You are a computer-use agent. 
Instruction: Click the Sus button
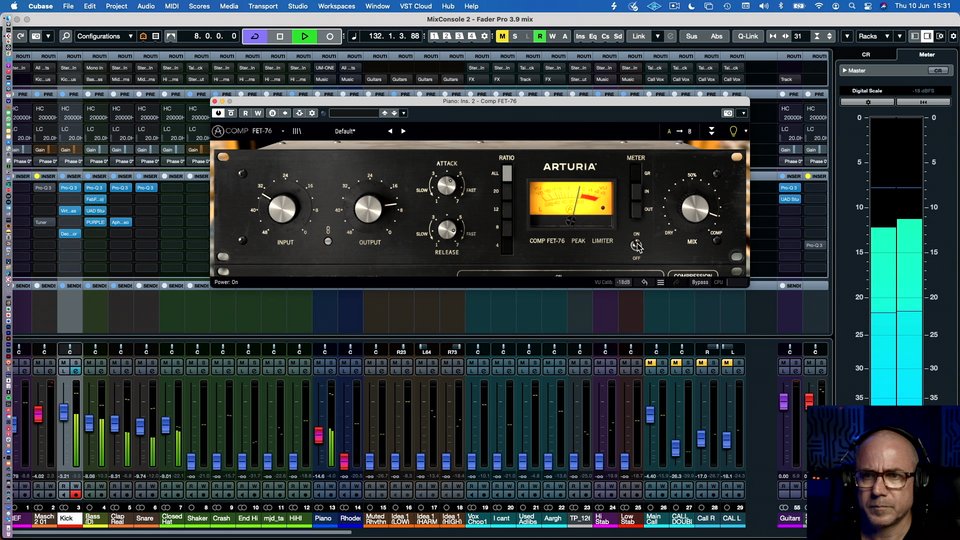click(x=691, y=36)
